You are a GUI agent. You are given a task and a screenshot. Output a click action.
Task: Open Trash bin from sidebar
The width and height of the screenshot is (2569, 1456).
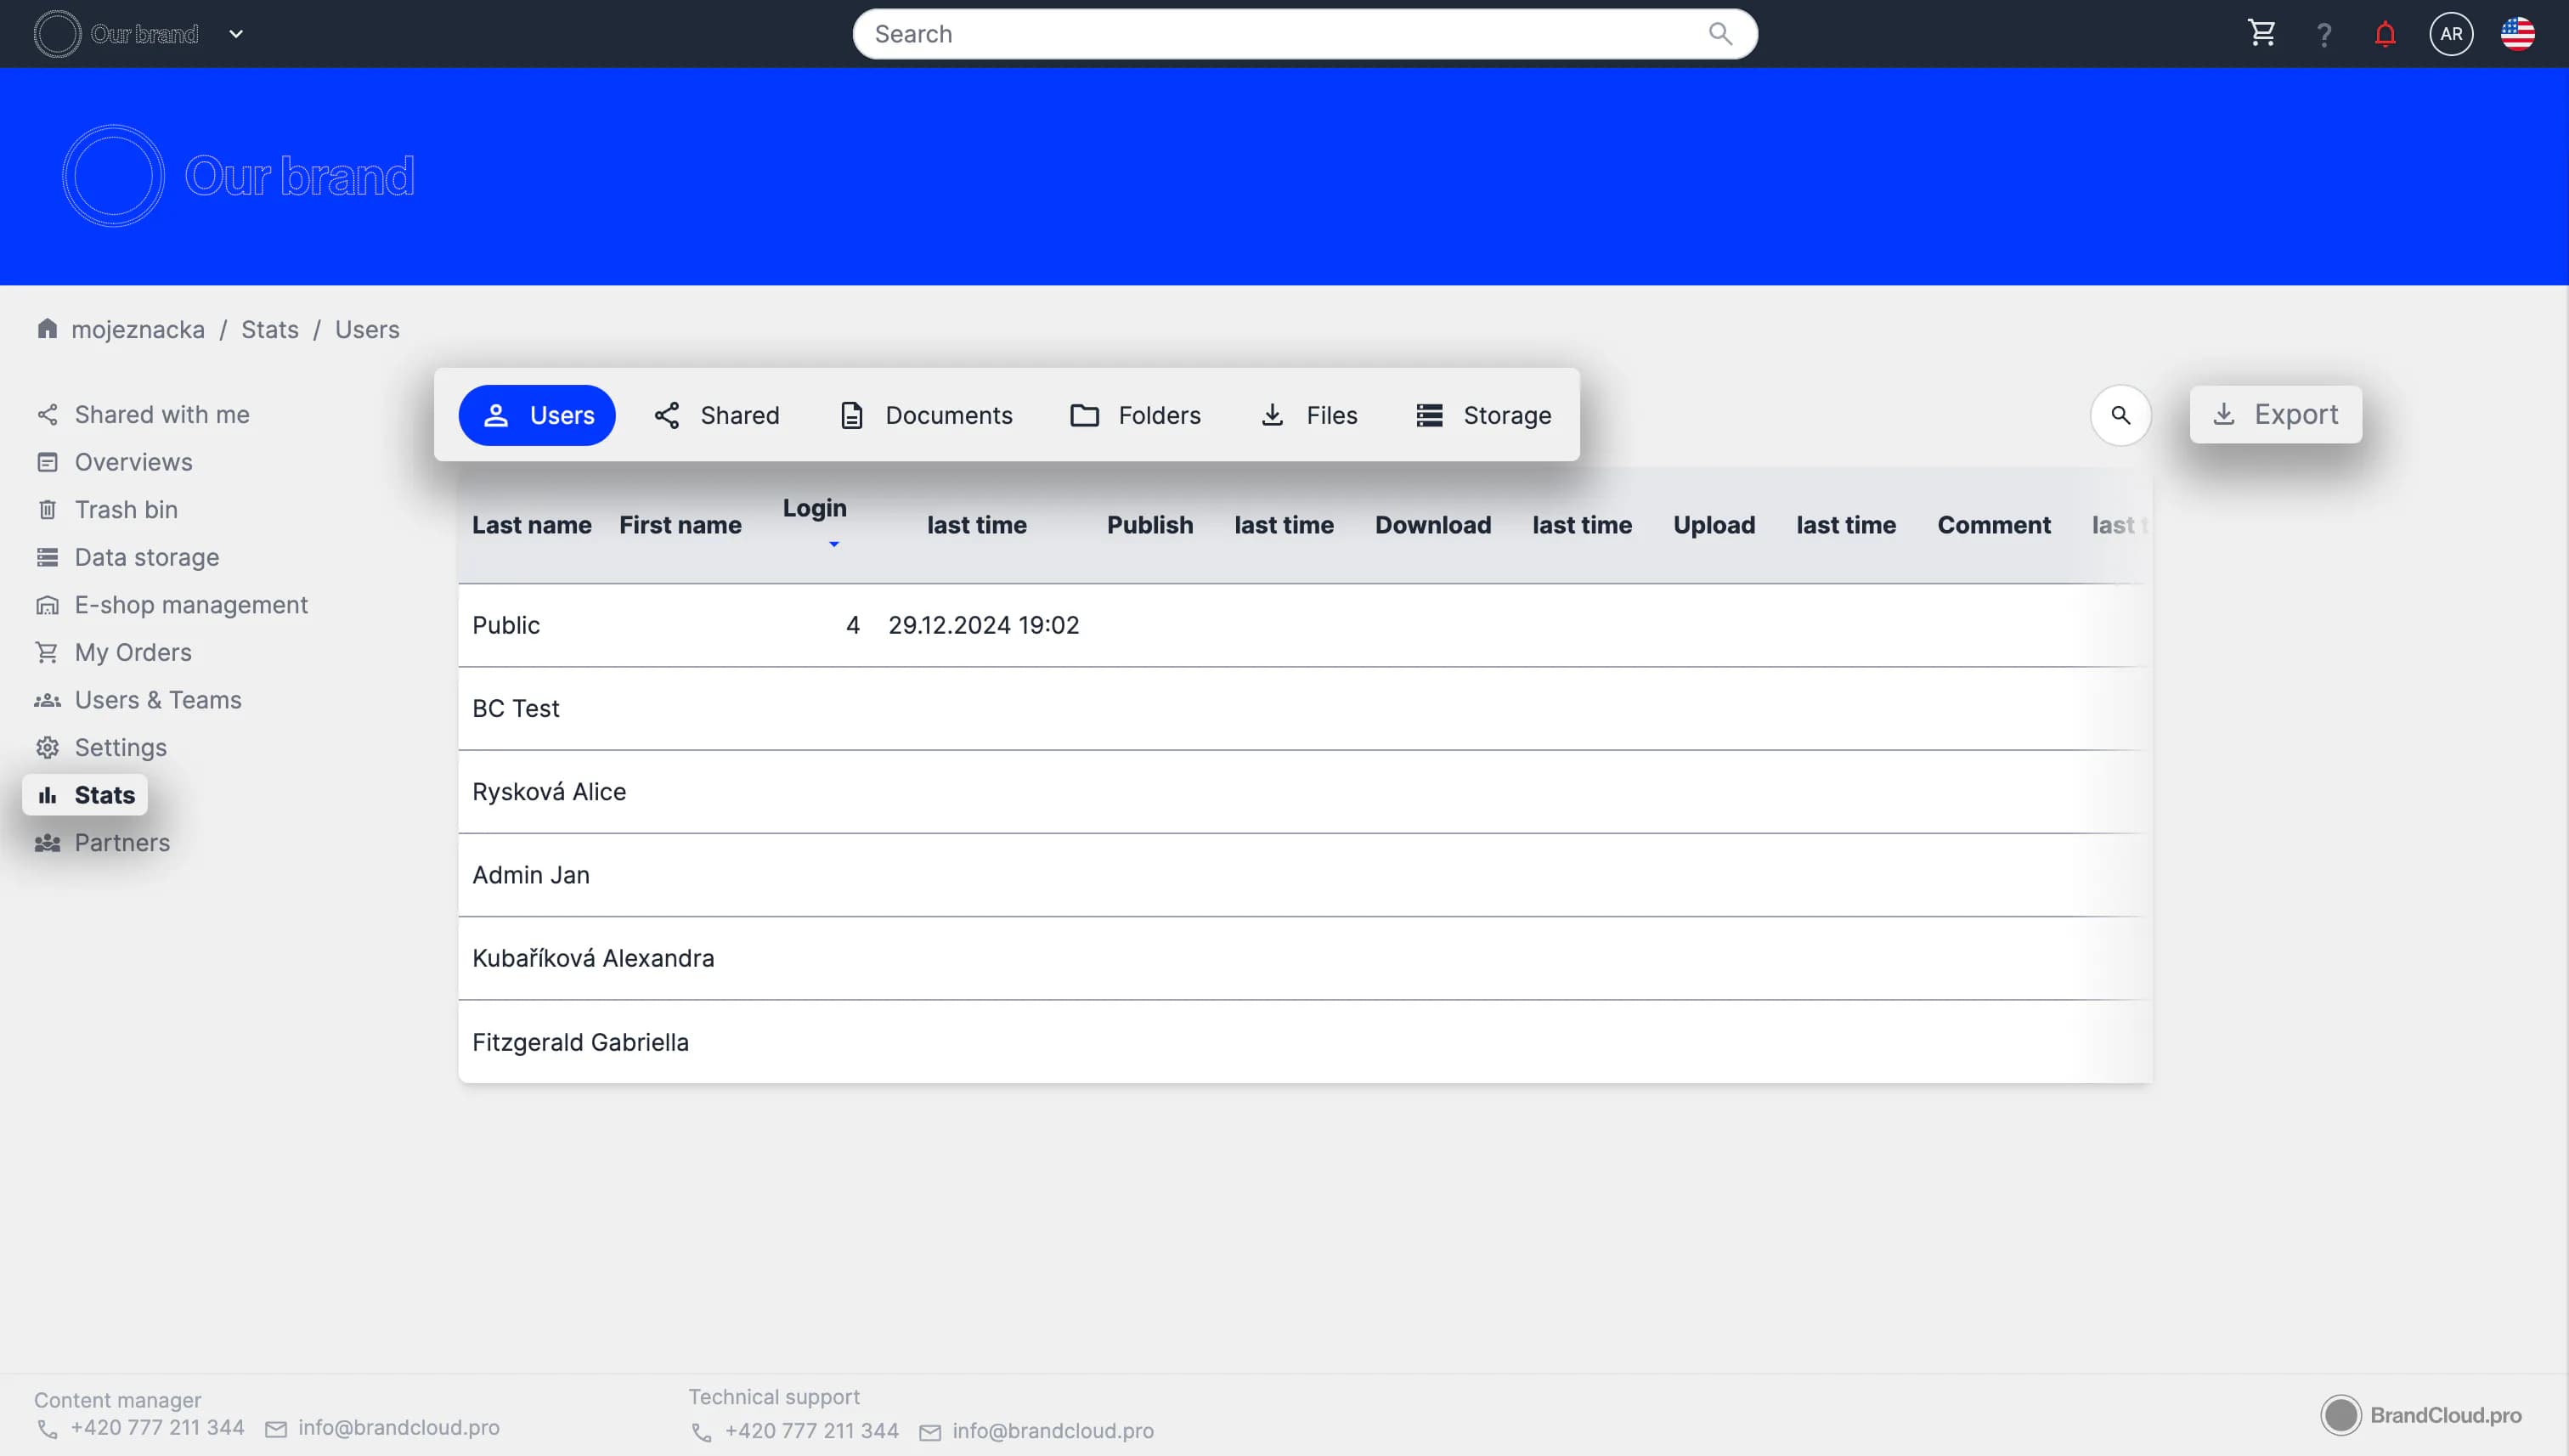(126, 510)
